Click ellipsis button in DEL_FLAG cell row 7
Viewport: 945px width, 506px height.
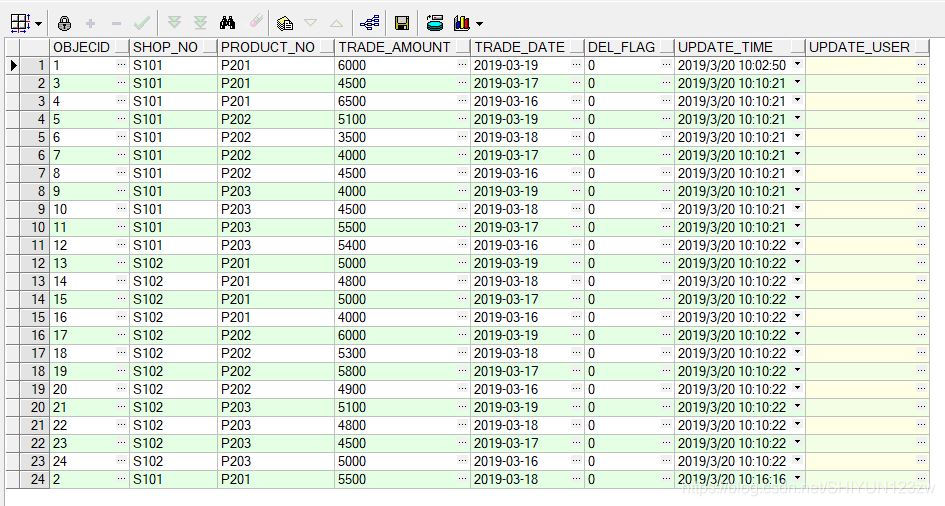point(666,173)
